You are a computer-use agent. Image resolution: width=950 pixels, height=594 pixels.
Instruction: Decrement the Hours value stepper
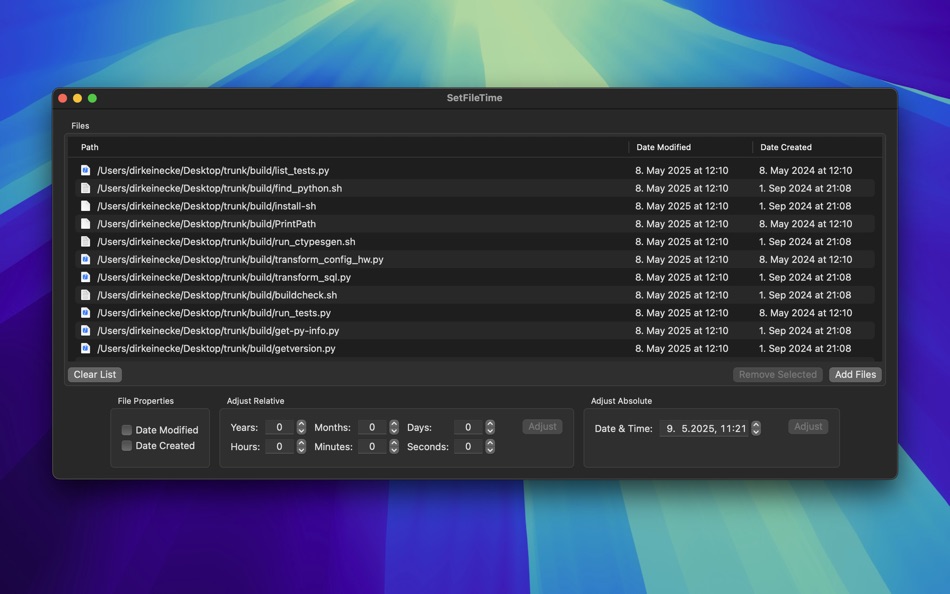(301, 450)
